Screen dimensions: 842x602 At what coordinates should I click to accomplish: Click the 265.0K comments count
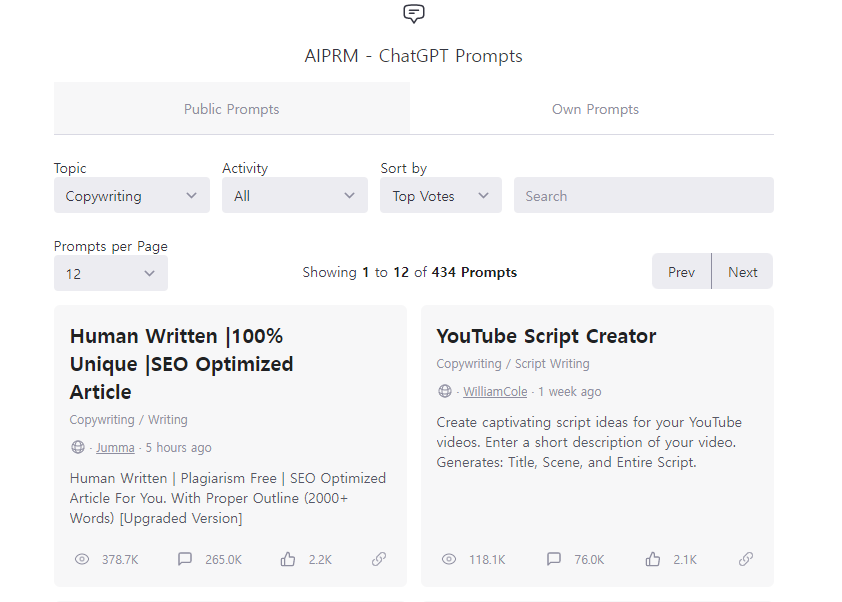(223, 560)
